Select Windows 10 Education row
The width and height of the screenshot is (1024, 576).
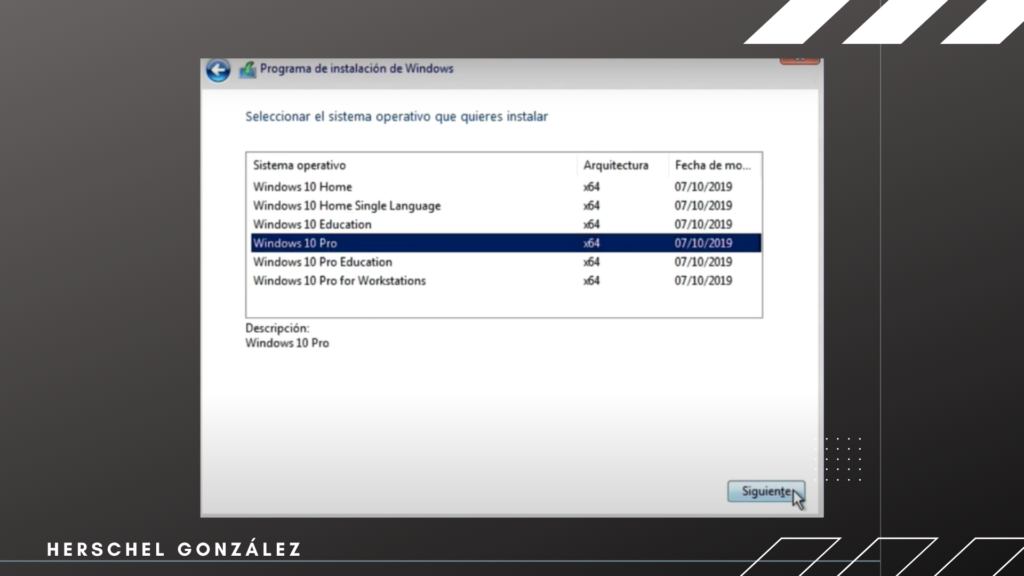(x=506, y=225)
